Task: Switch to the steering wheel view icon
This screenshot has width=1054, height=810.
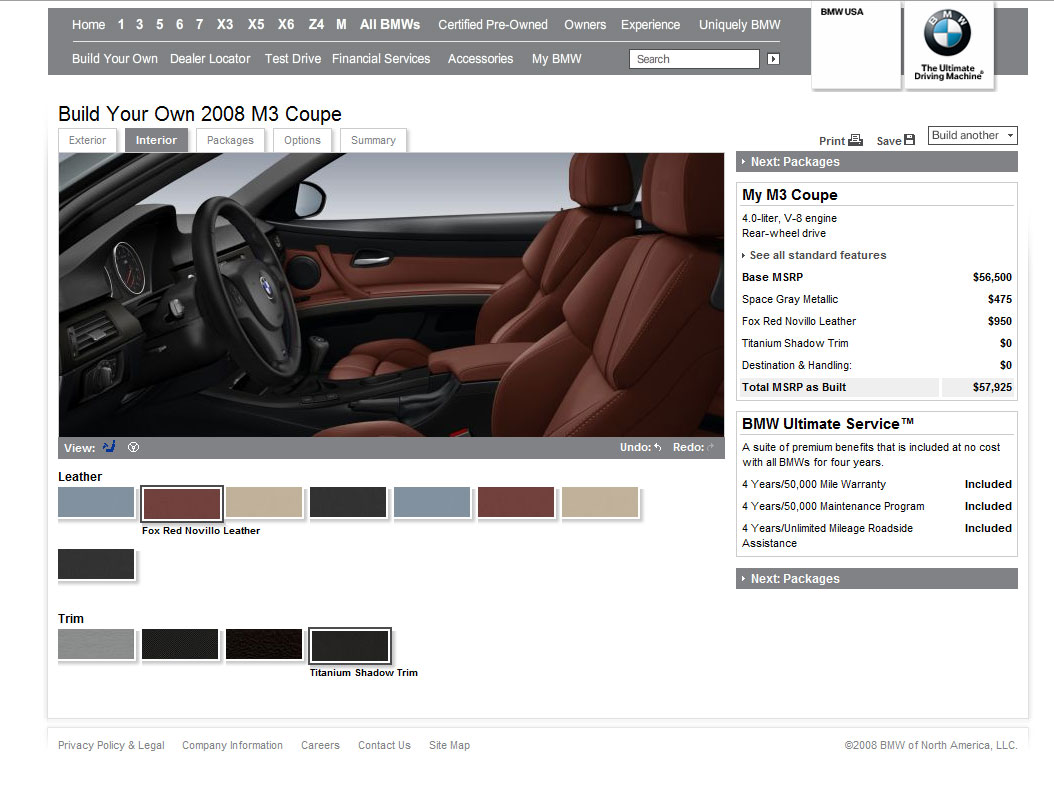Action: [134, 447]
